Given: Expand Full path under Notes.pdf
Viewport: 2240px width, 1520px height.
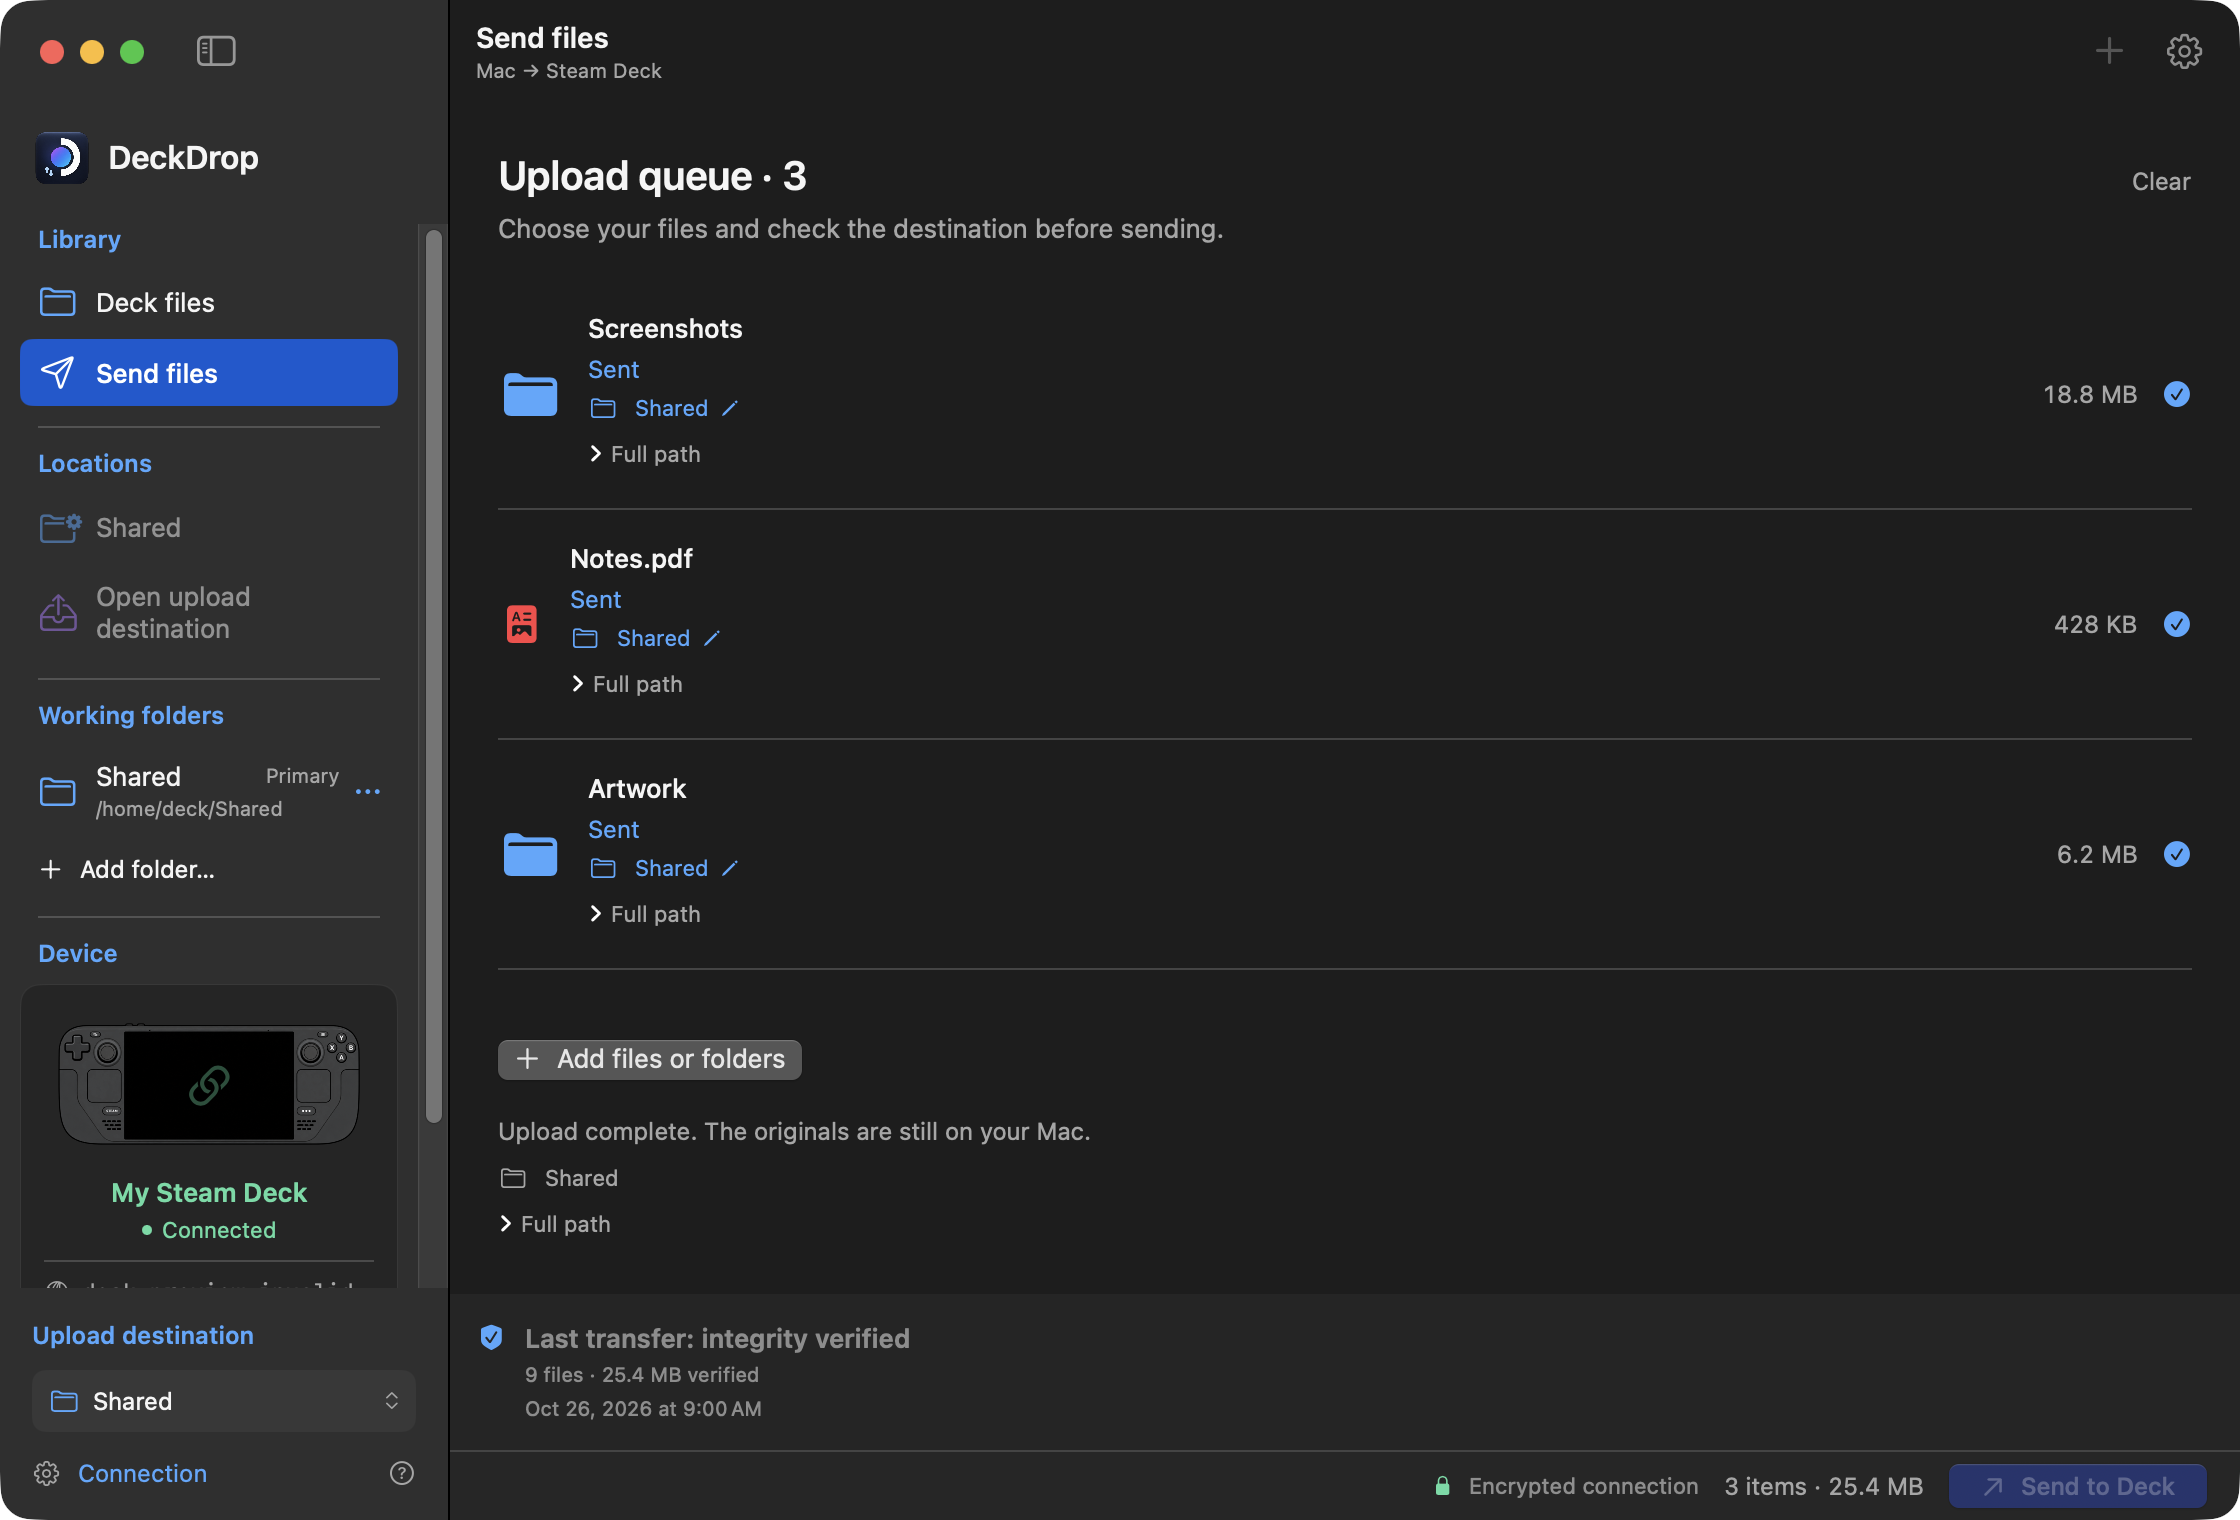Looking at the screenshot, I should click(x=627, y=684).
